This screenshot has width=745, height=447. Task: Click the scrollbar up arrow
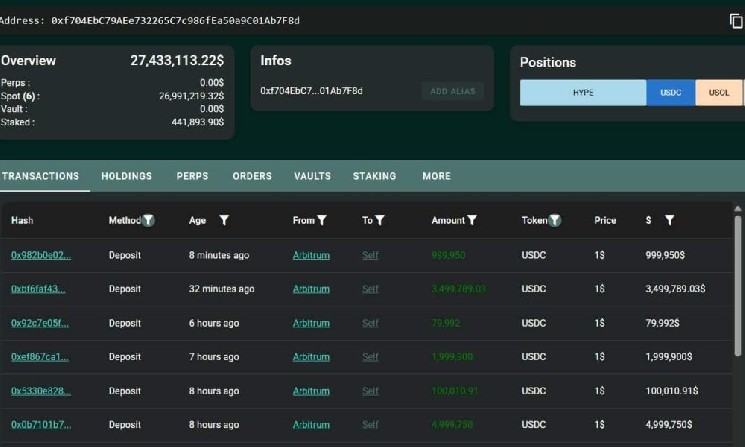(737, 209)
